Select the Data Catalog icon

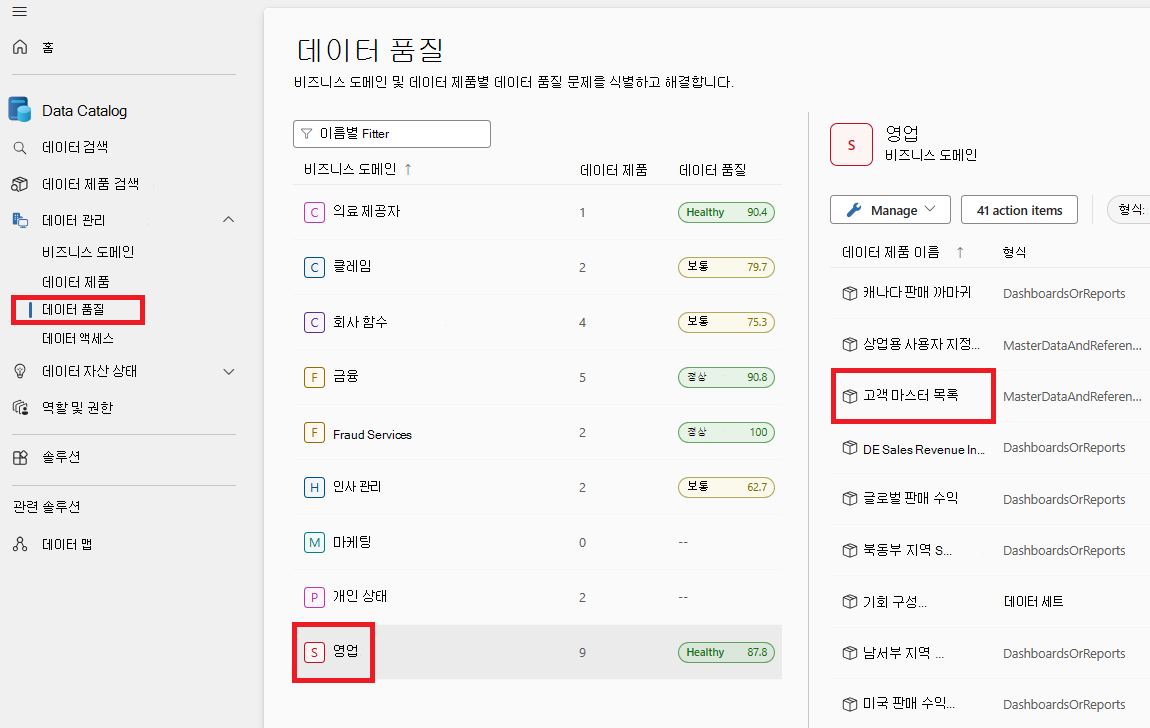pyautogui.click(x=19, y=109)
